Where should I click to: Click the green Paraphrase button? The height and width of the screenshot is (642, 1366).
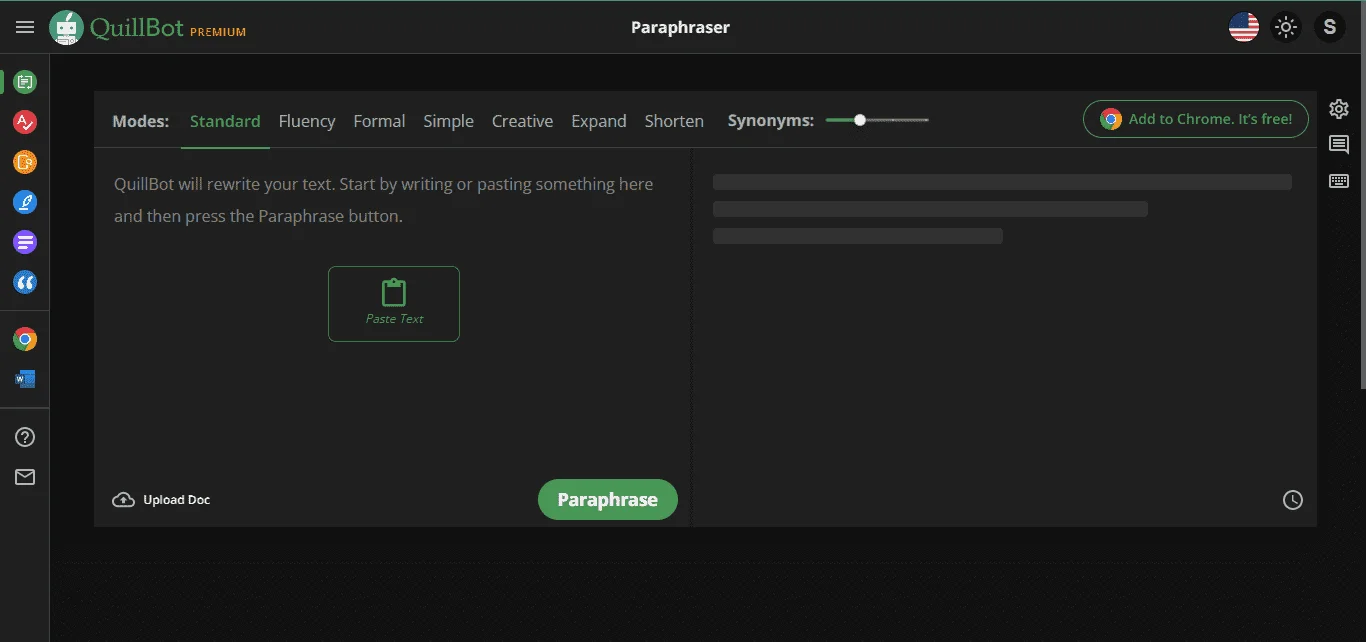[608, 500]
